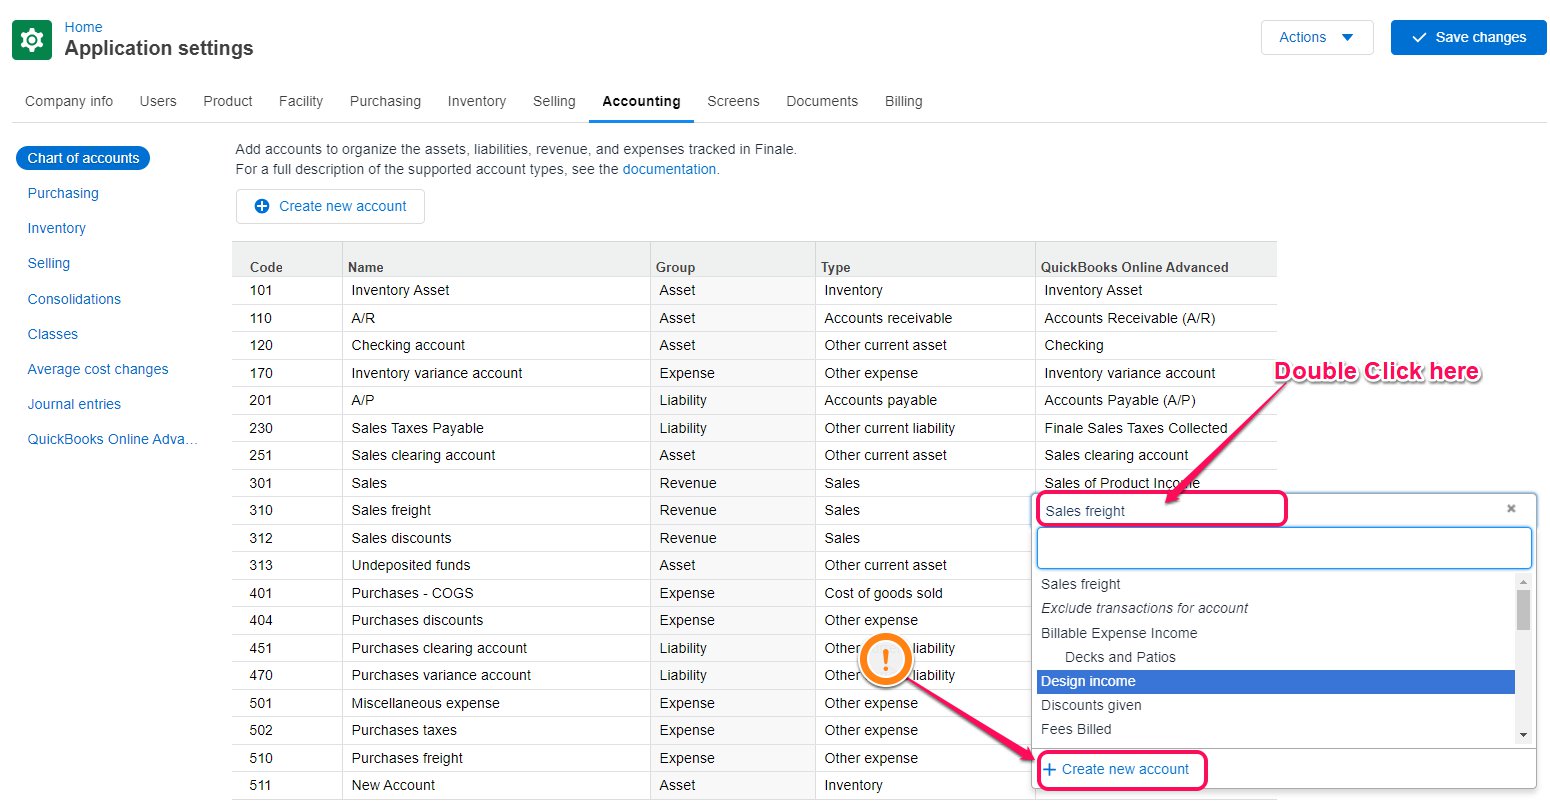Choose Fees Billed option
This screenshot has height=805, width=1550.
(x=1276, y=729)
